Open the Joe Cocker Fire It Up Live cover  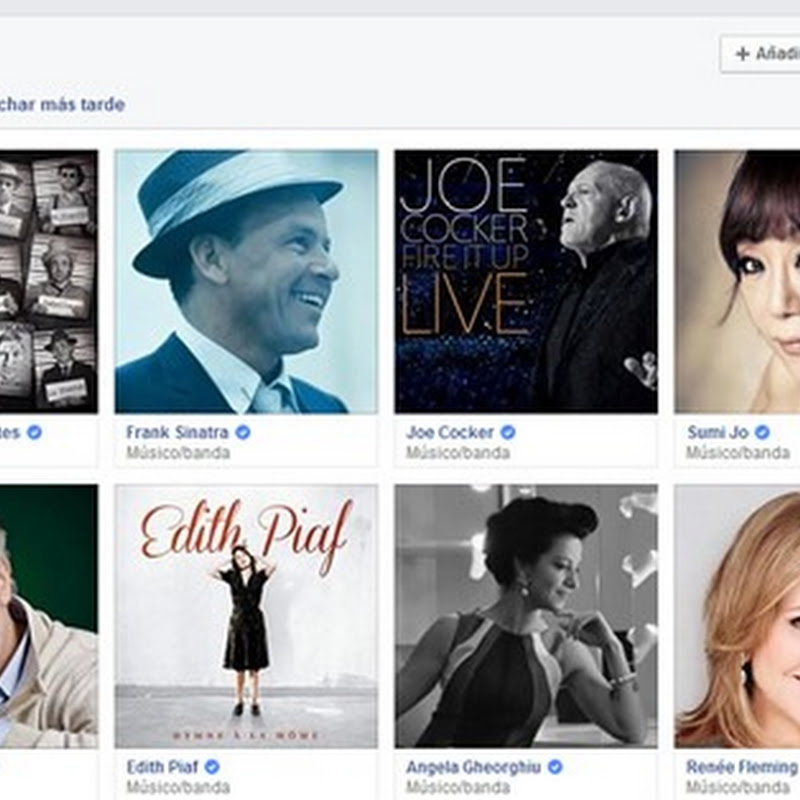(x=526, y=281)
